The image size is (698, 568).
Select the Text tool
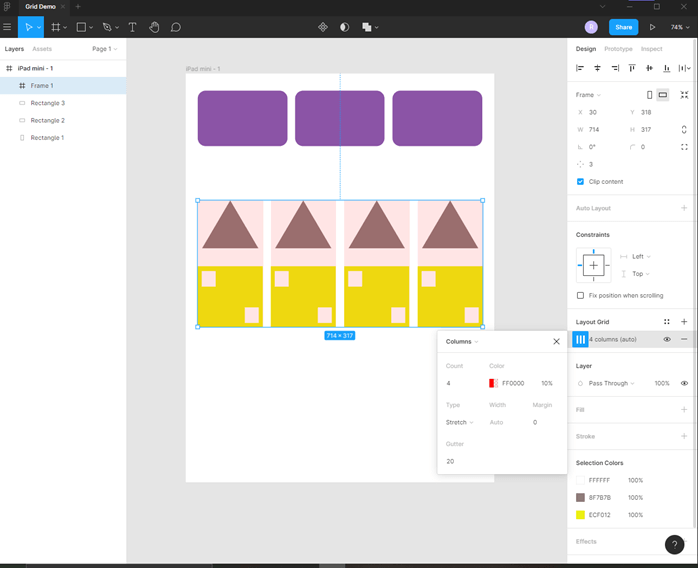132,27
